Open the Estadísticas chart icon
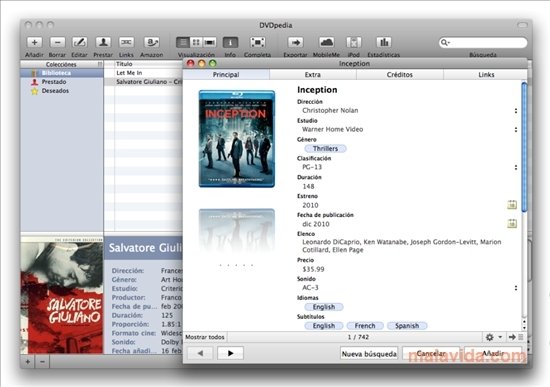The width and height of the screenshot is (550, 387). [x=384, y=43]
